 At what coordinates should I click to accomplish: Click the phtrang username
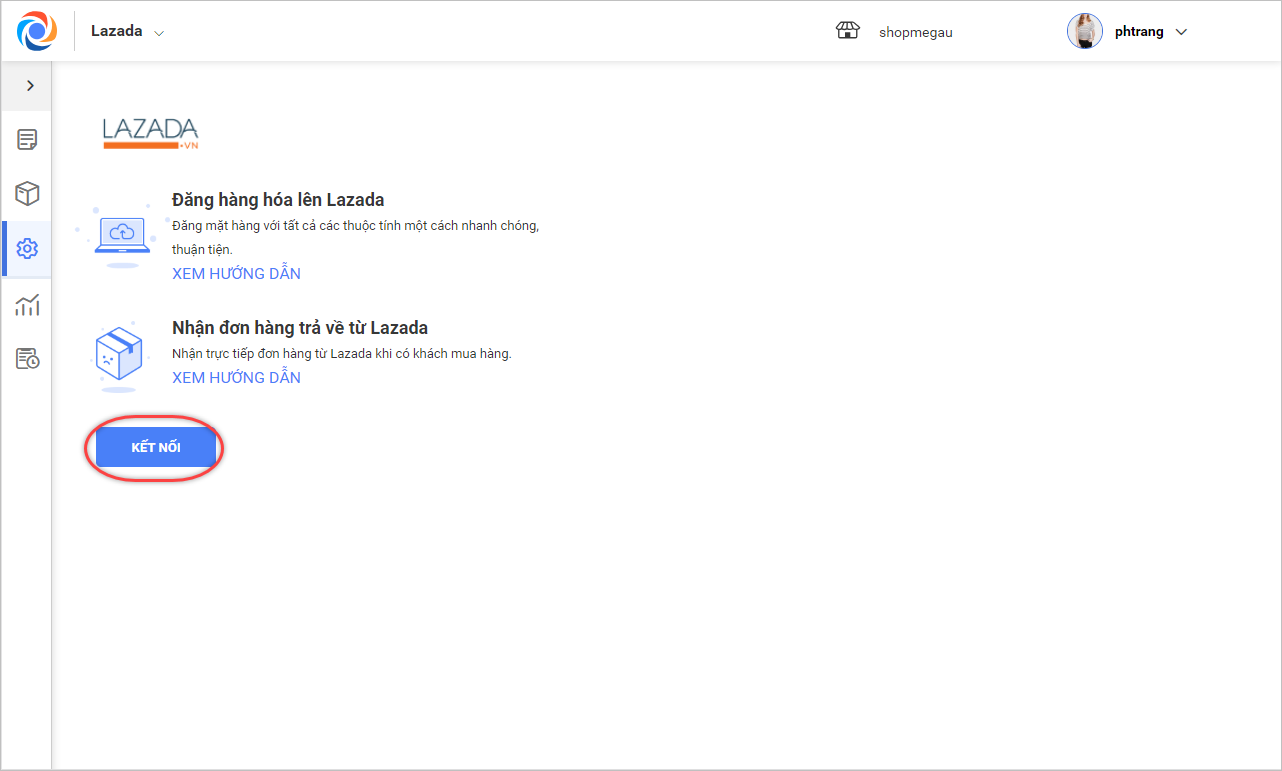pyautogui.click(x=1139, y=32)
